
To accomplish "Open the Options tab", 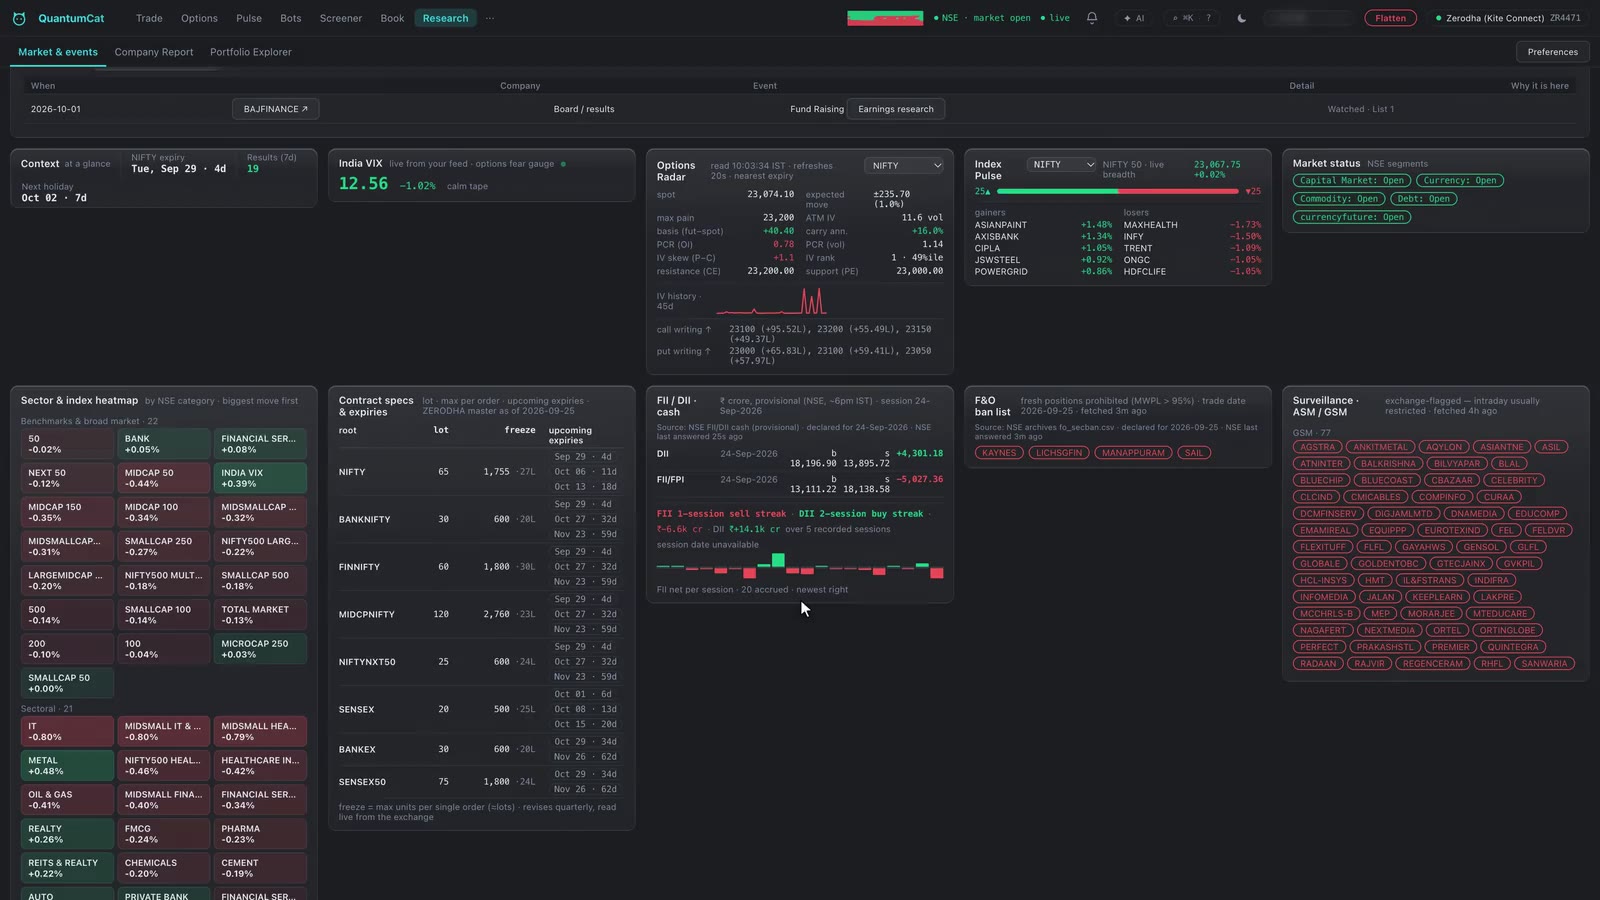I will 199,18.
